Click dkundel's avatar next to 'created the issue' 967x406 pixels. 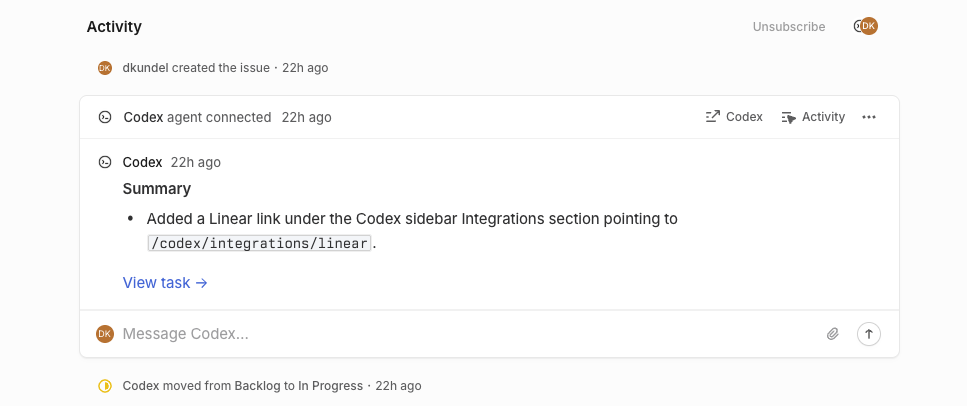coord(105,68)
